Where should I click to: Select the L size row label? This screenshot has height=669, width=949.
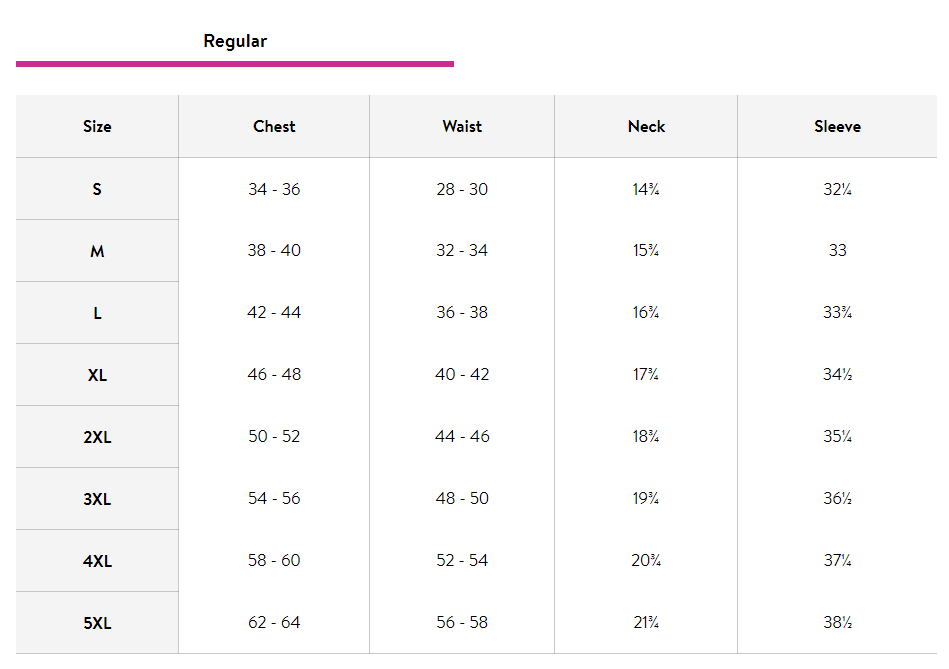coord(97,313)
